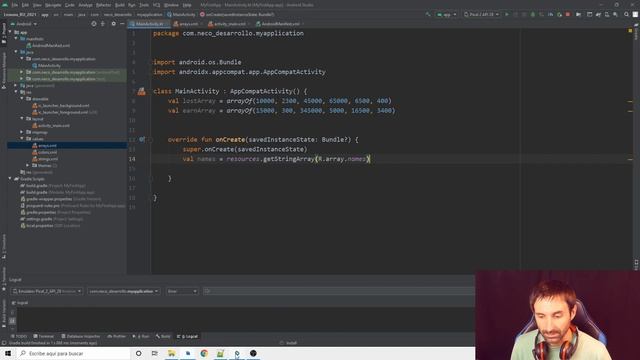Image resolution: width=640 pixels, height=360 pixels.
Task: Click the project pane locate target icon
Action: 94,24
